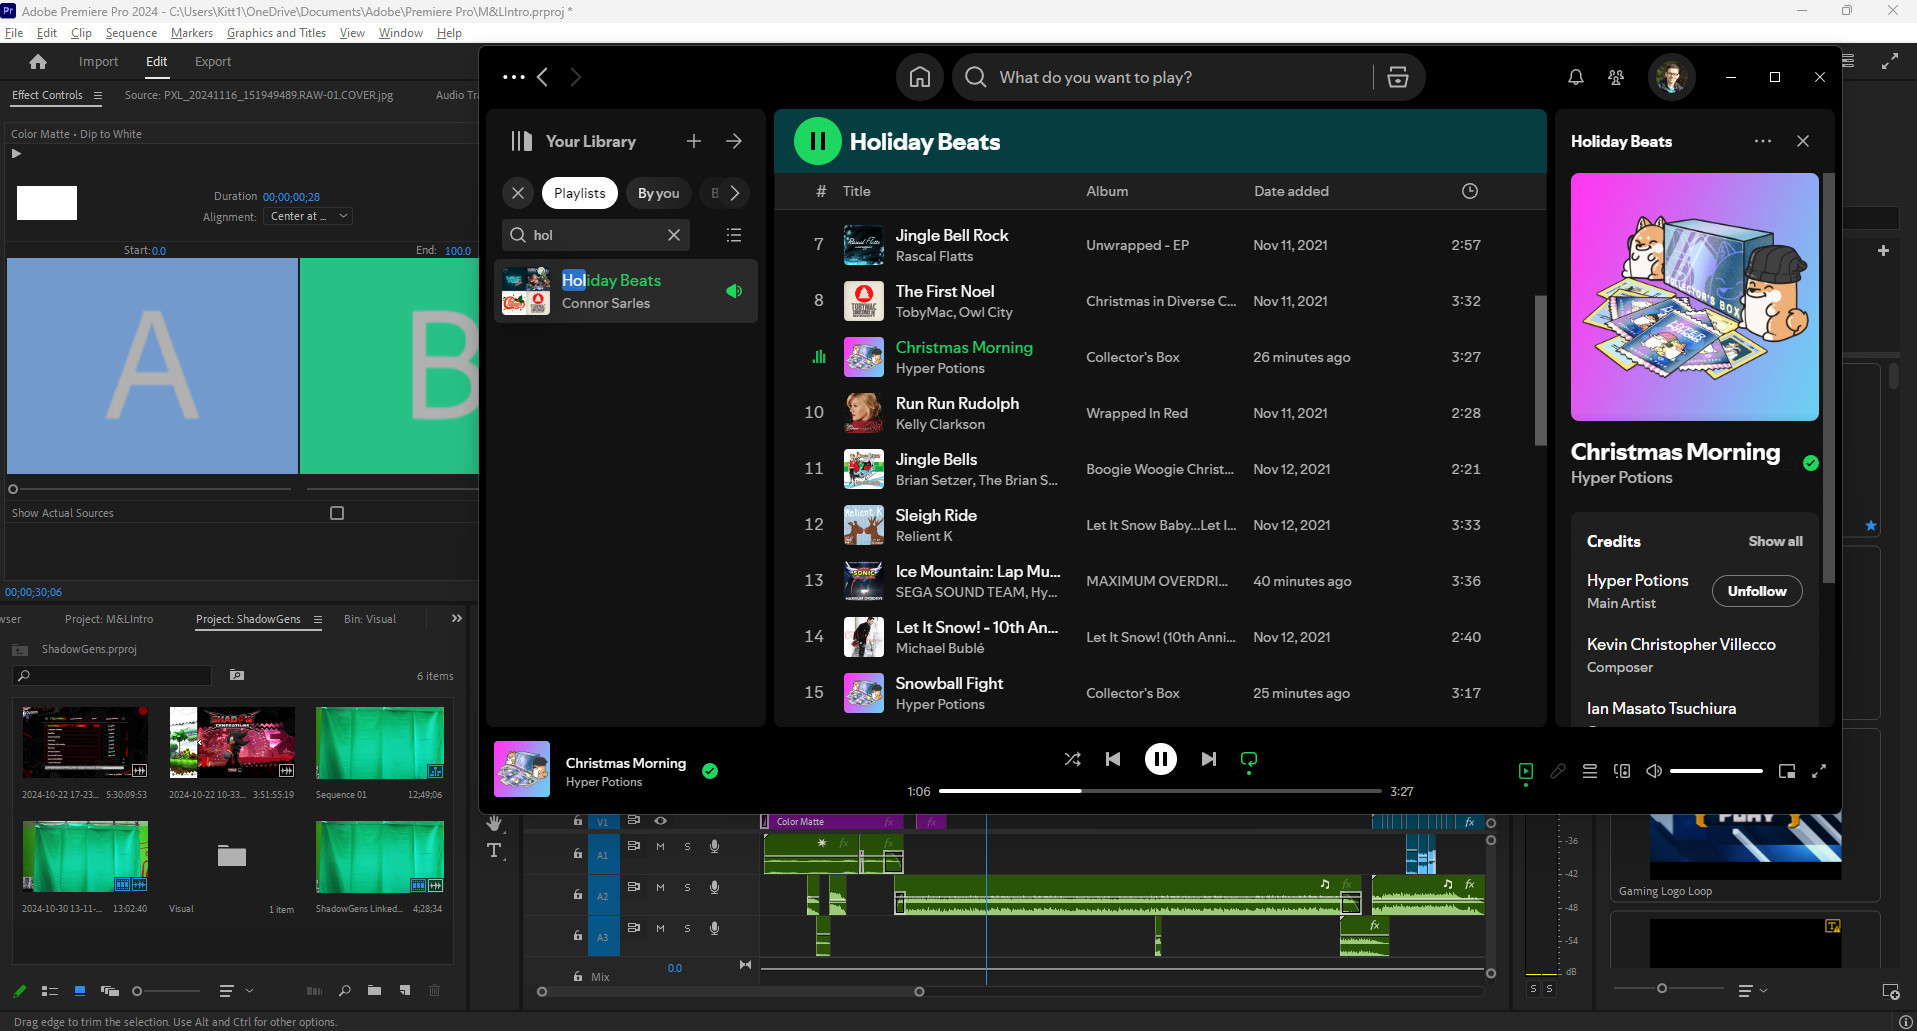Toggle Now Playing view icon
The height and width of the screenshot is (1031, 1917).
coord(1526,771)
